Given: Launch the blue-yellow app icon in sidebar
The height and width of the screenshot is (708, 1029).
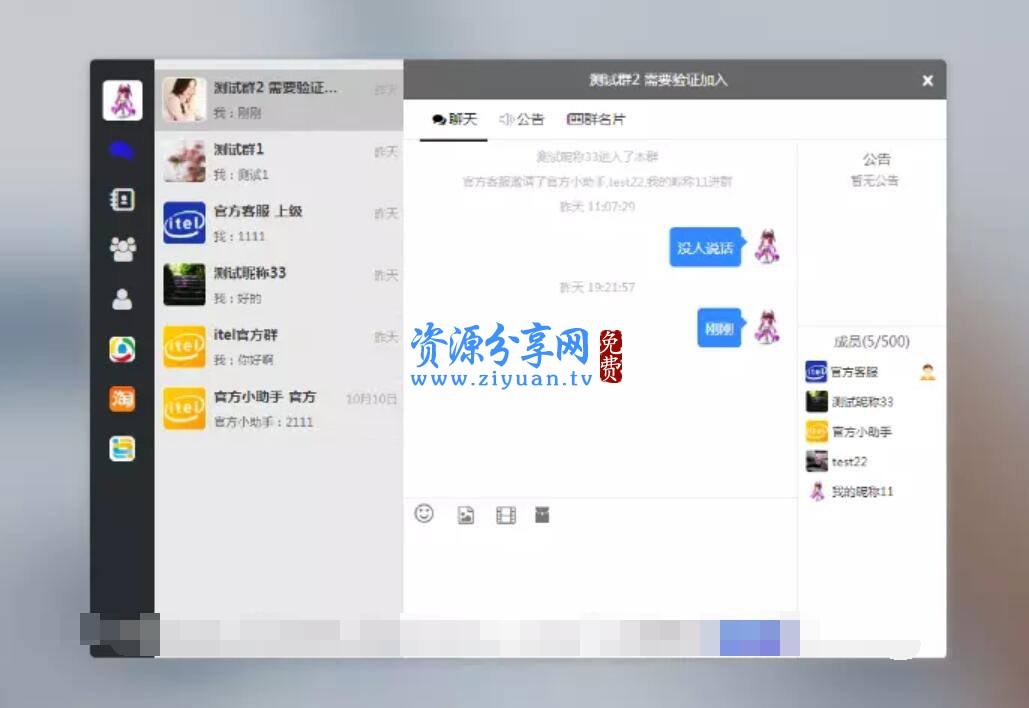Looking at the screenshot, I should 122,449.
